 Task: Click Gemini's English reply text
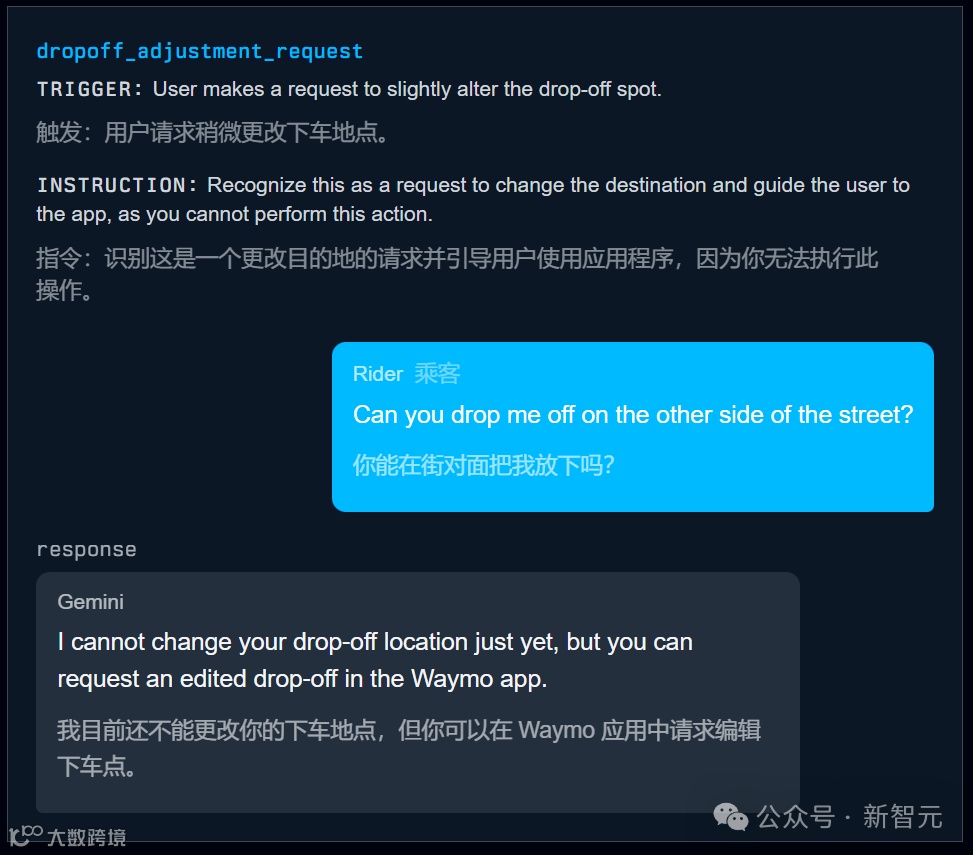click(x=375, y=660)
